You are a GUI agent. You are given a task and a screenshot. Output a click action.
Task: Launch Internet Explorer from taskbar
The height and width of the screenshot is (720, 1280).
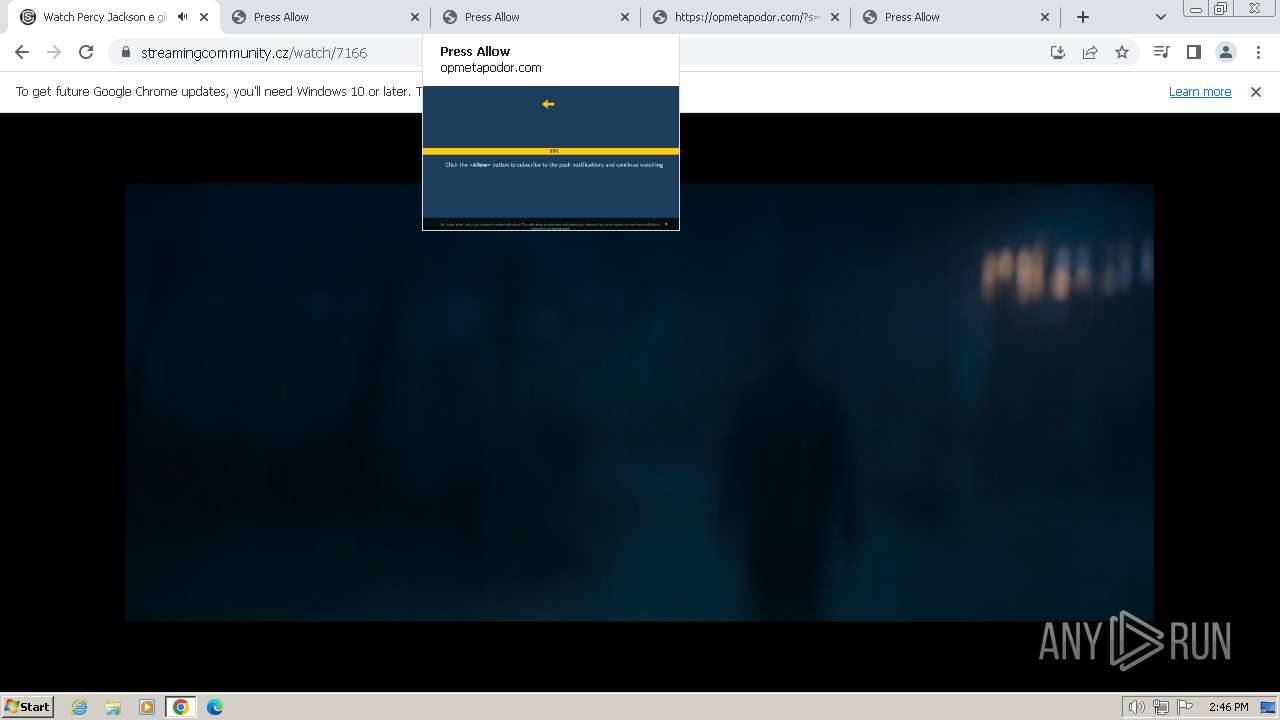pyautogui.click(x=80, y=707)
